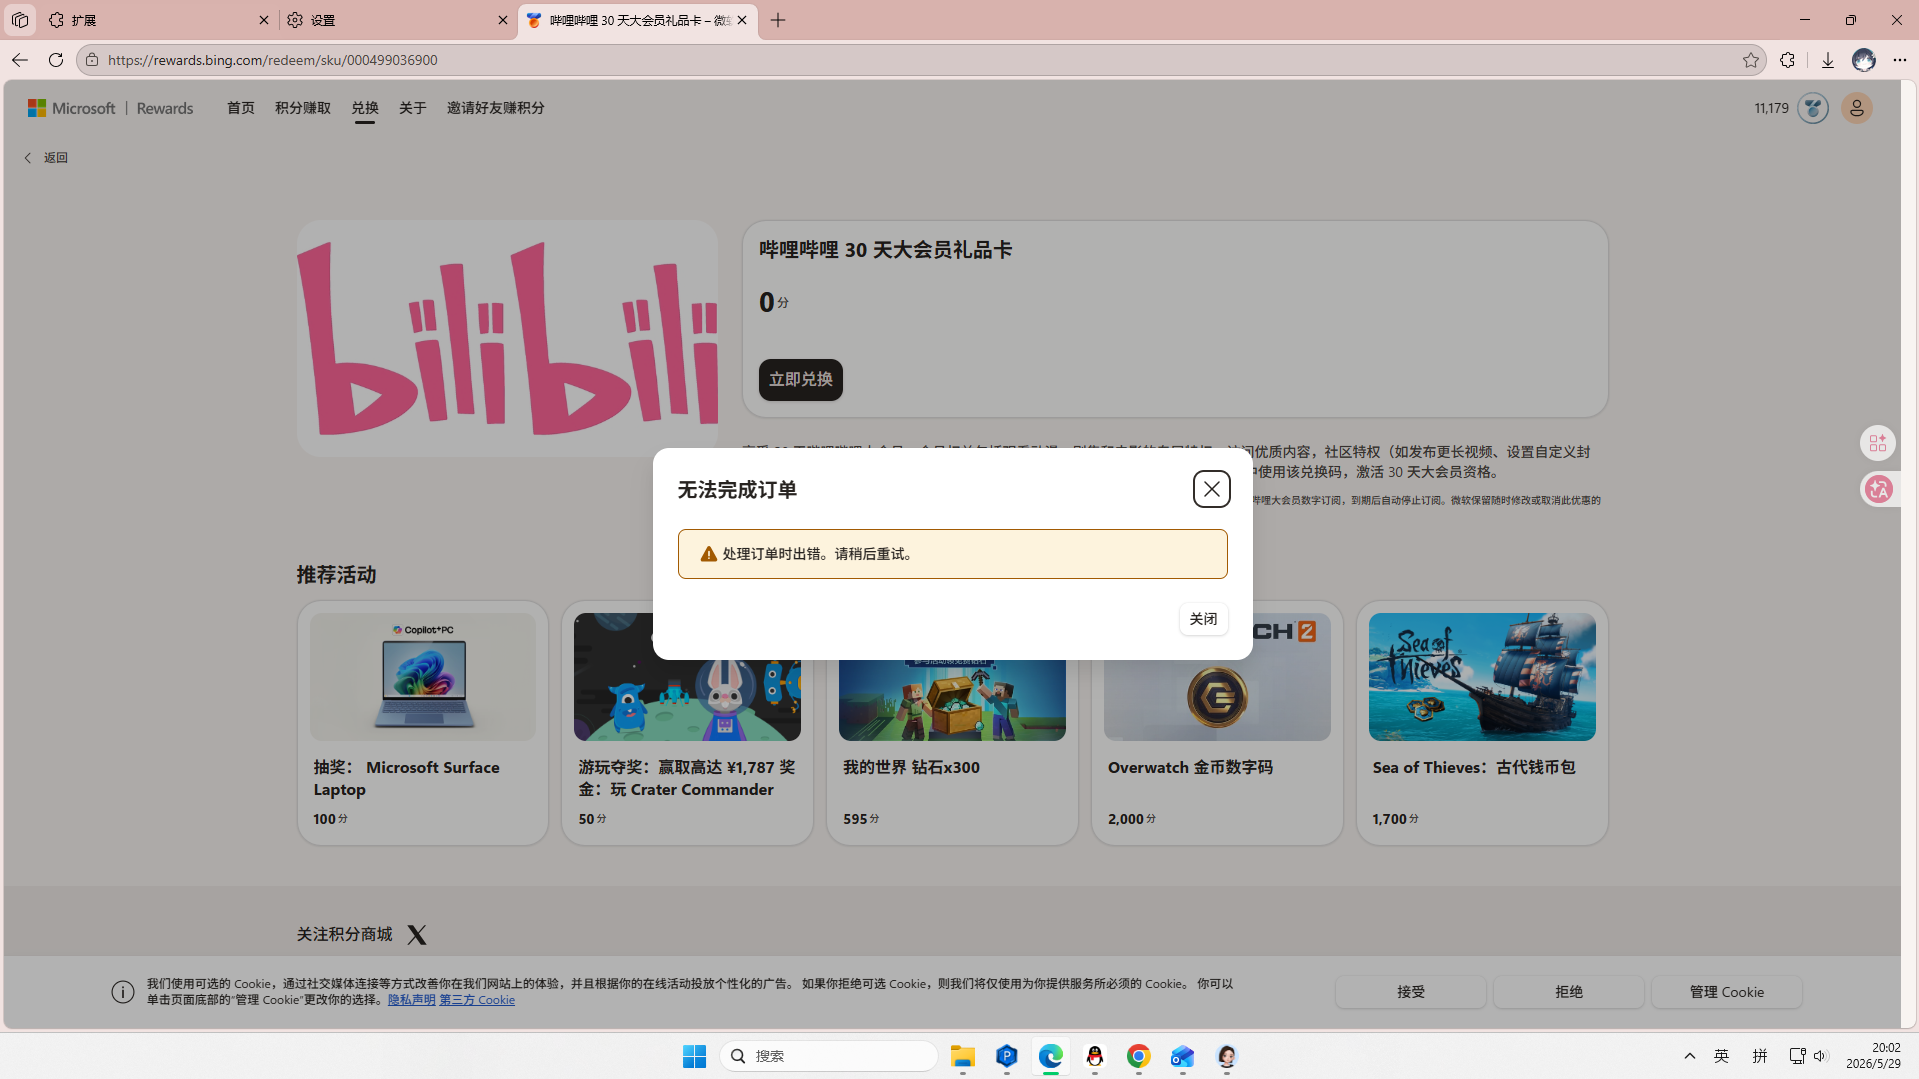Screen dimensions: 1919x1079
Task: Reject cookies with 拒绝 button
Action: (1569, 992)
